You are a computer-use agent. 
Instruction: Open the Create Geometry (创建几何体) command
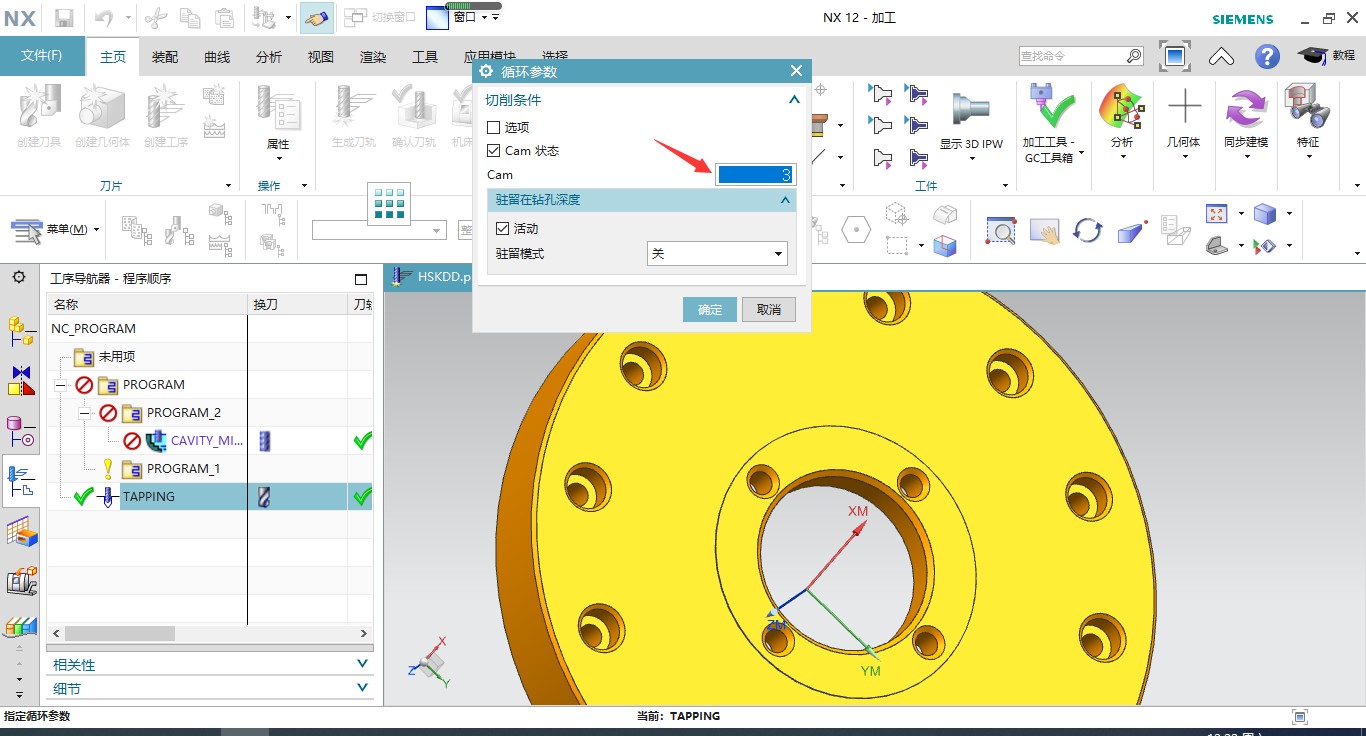[x=102, y=115]
